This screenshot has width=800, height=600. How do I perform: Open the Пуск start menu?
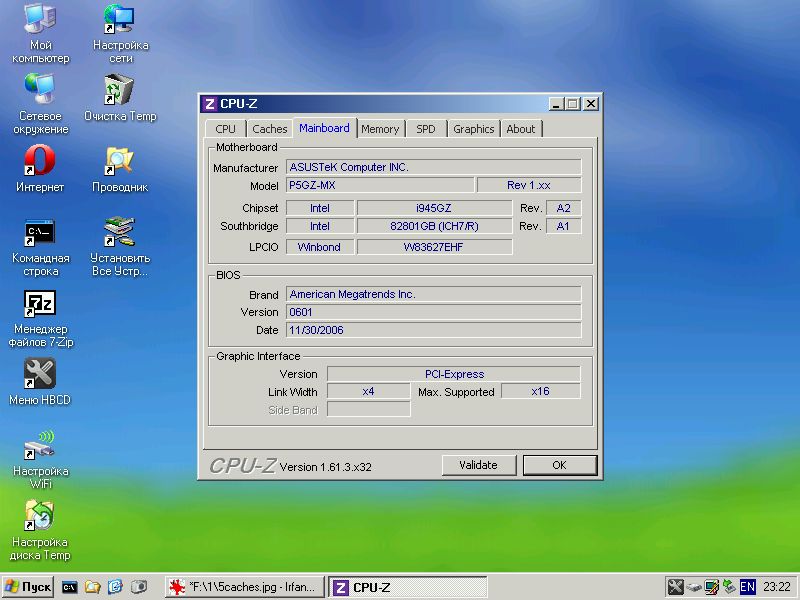(28, 587)
